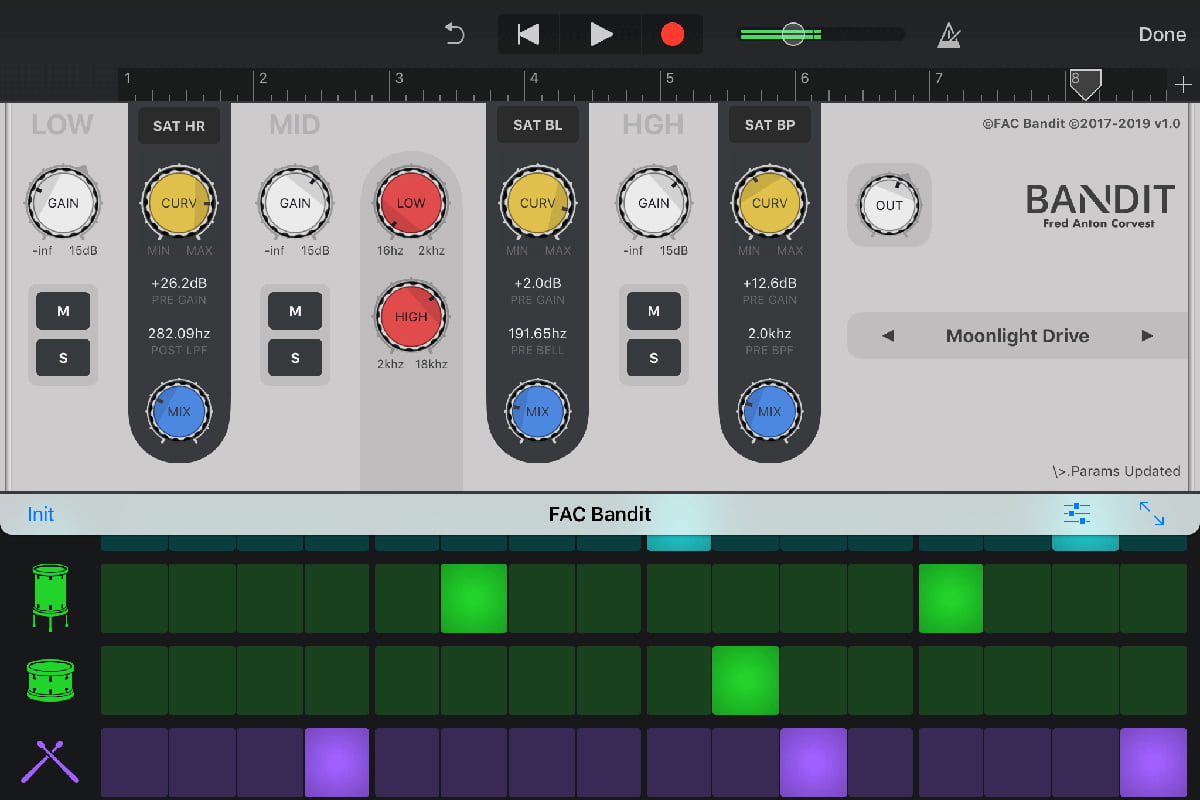
Task: Select the purple crossed drumsticks icon
Action: point(50,762)
